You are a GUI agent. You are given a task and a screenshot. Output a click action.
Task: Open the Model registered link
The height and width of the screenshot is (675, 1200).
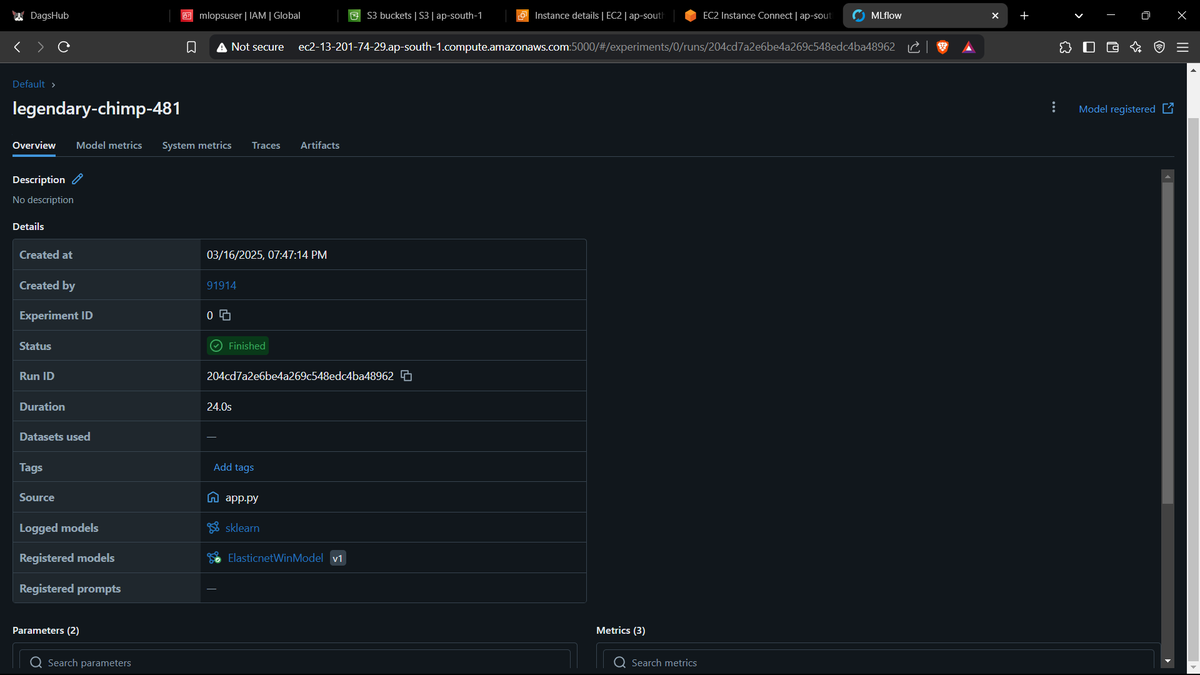[x=1126, y=109]
